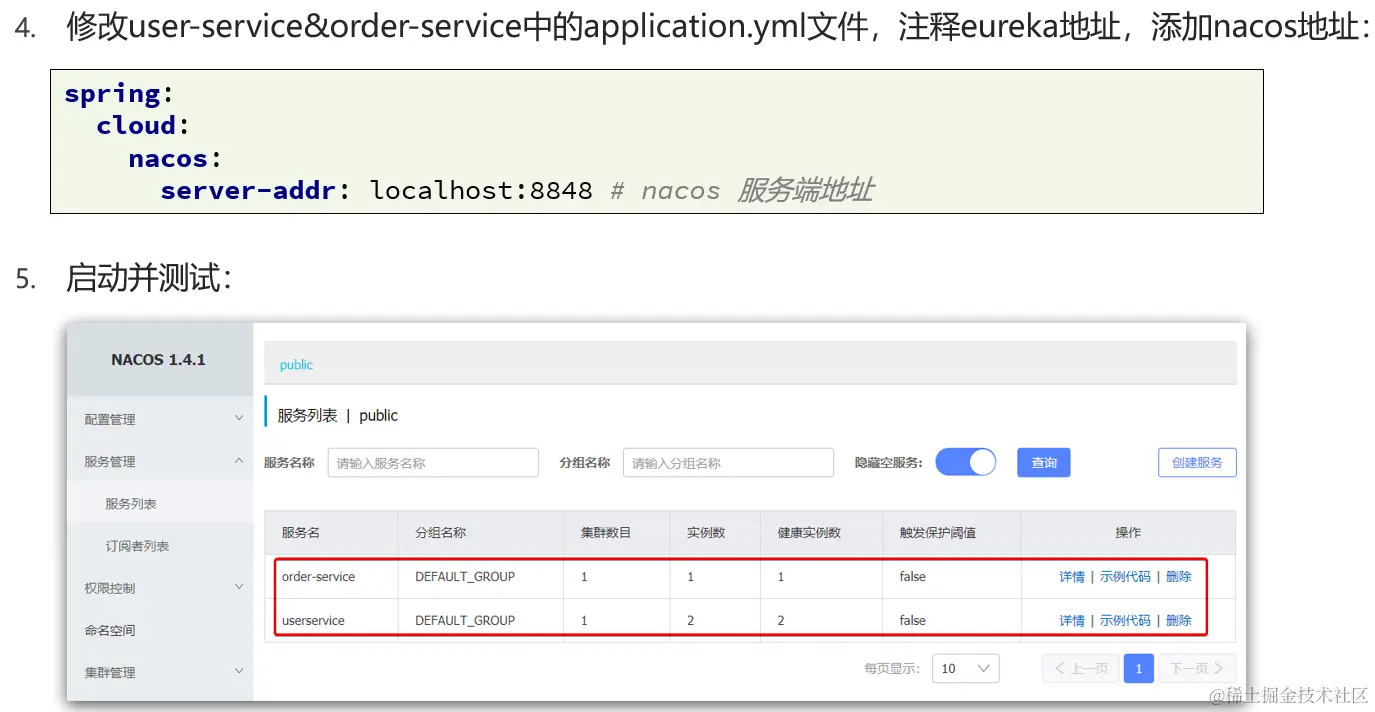Open 集群管理 in the sidebar
The image size is (1375, 712).
[110, 672]
